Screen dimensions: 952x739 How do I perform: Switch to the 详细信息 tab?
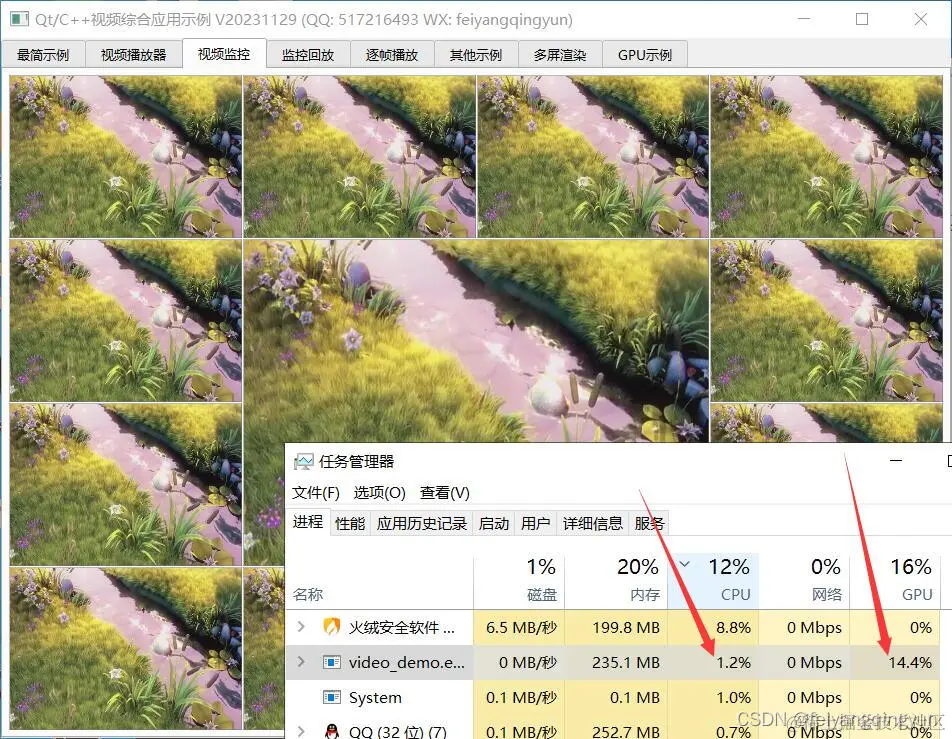pyautogui.click(x=592, y=522)
